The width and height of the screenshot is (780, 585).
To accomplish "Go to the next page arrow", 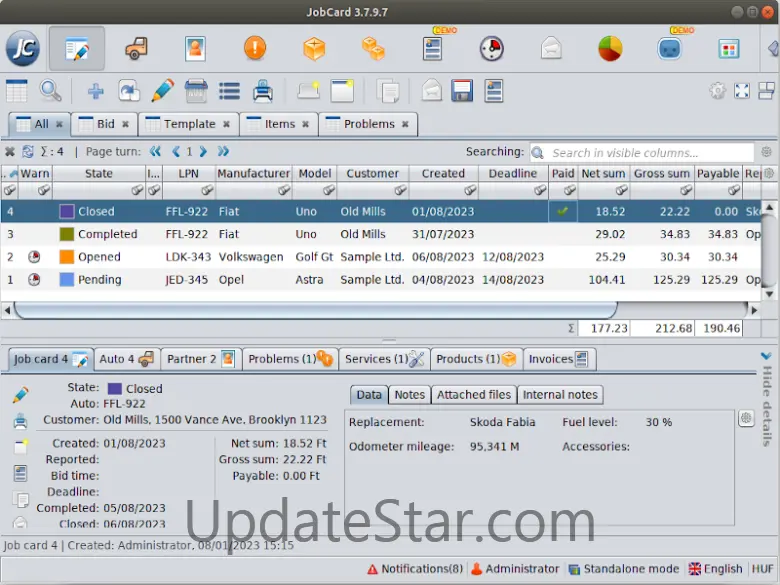I will tap(203, 152).
